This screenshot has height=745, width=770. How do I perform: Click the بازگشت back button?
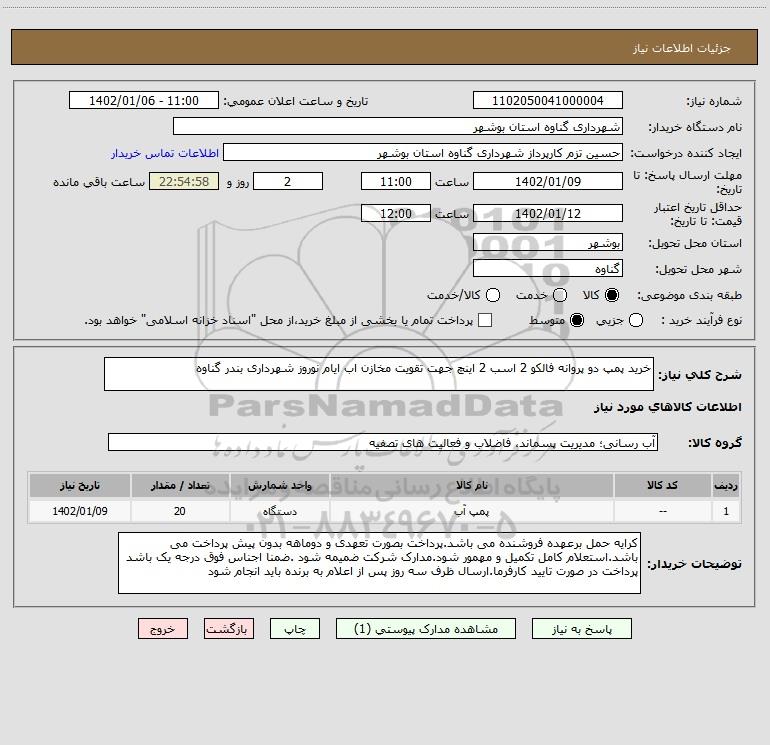[229, 629]
